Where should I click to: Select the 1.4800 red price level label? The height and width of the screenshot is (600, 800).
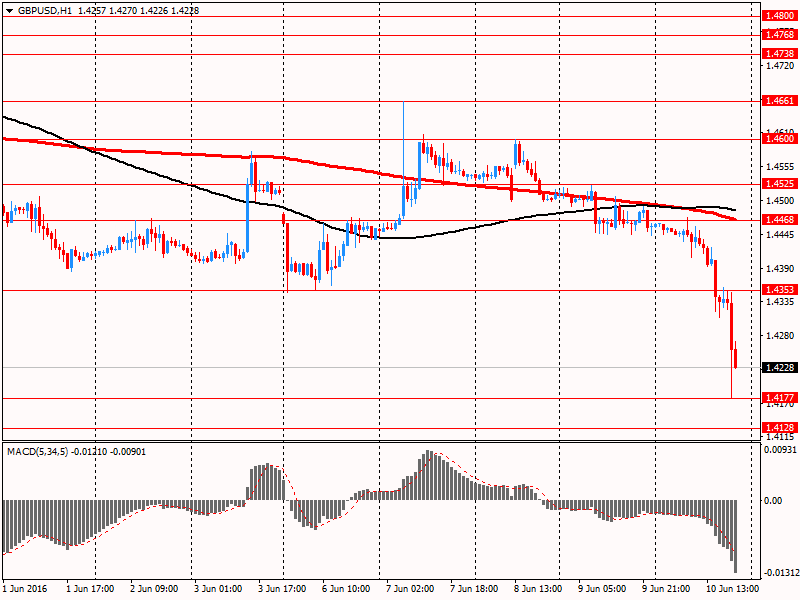pyautogui.click(x=779, y=16)
